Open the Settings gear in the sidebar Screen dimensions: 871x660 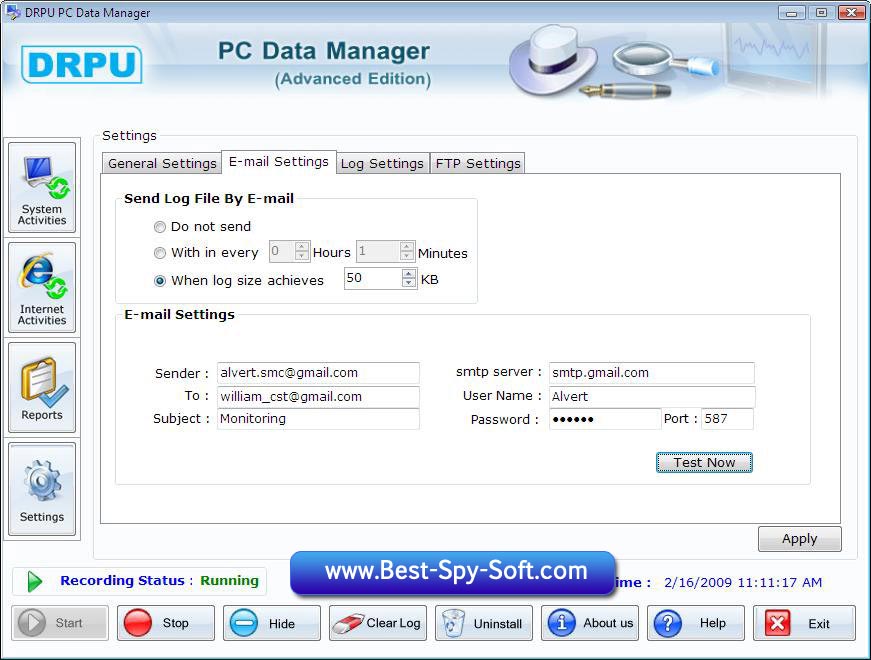click(42, 489)
